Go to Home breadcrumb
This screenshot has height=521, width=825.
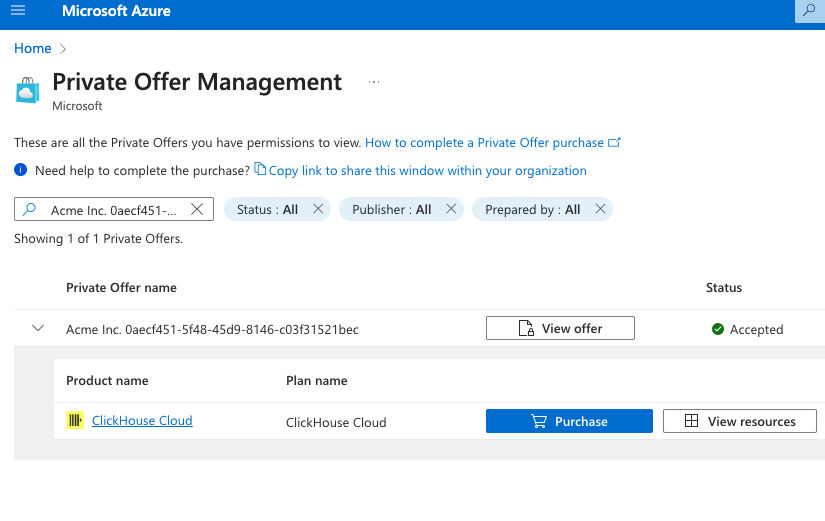pyautogui.click(x=32, y=48)
